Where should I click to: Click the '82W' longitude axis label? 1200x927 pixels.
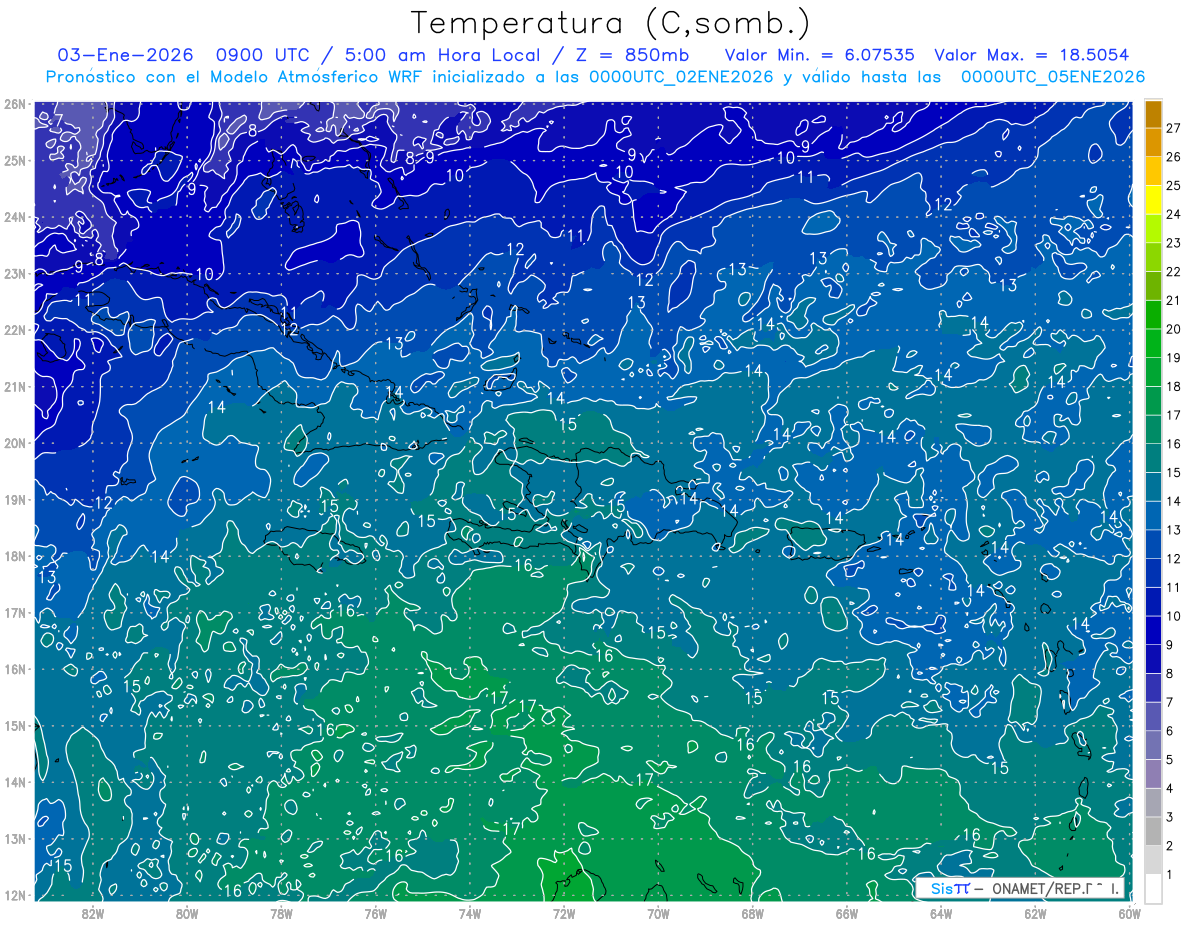(x=93, y=913)
